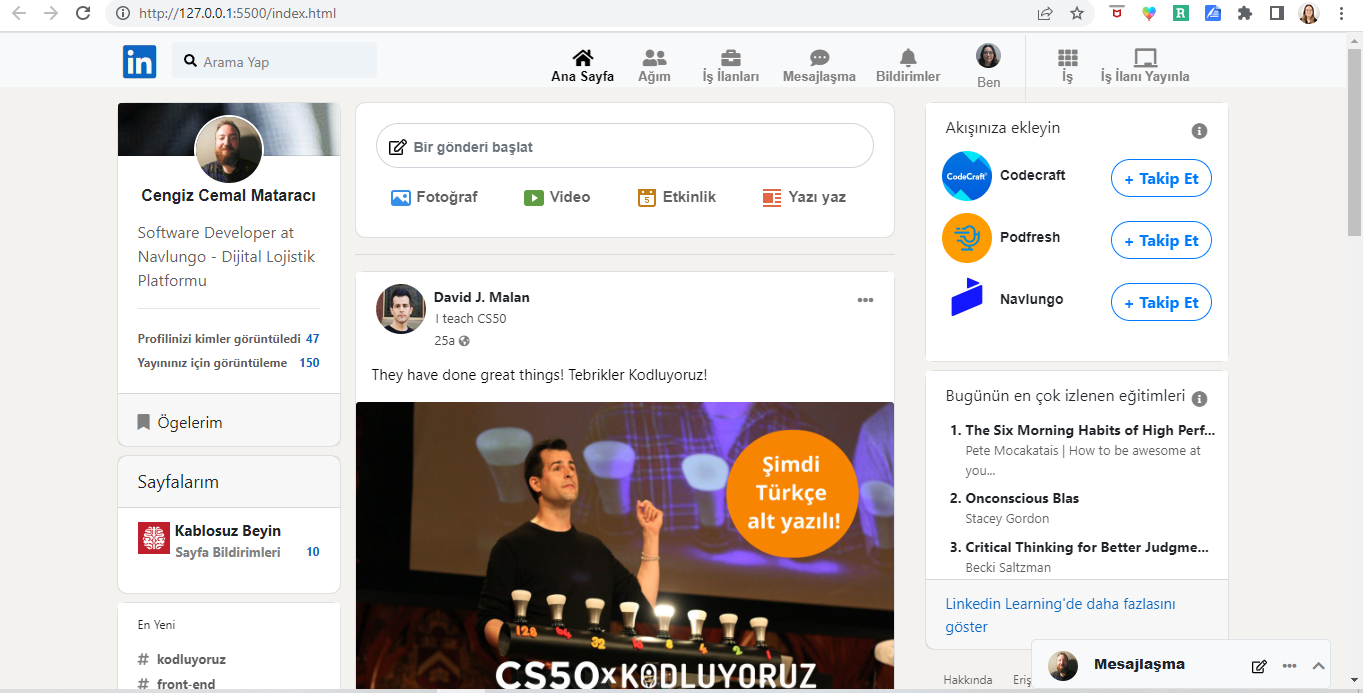Image resolution: width=1363 pixels, height=693 pixels.
Task: Go to İş İlanları jobs tab
Action: pos(731,66)
